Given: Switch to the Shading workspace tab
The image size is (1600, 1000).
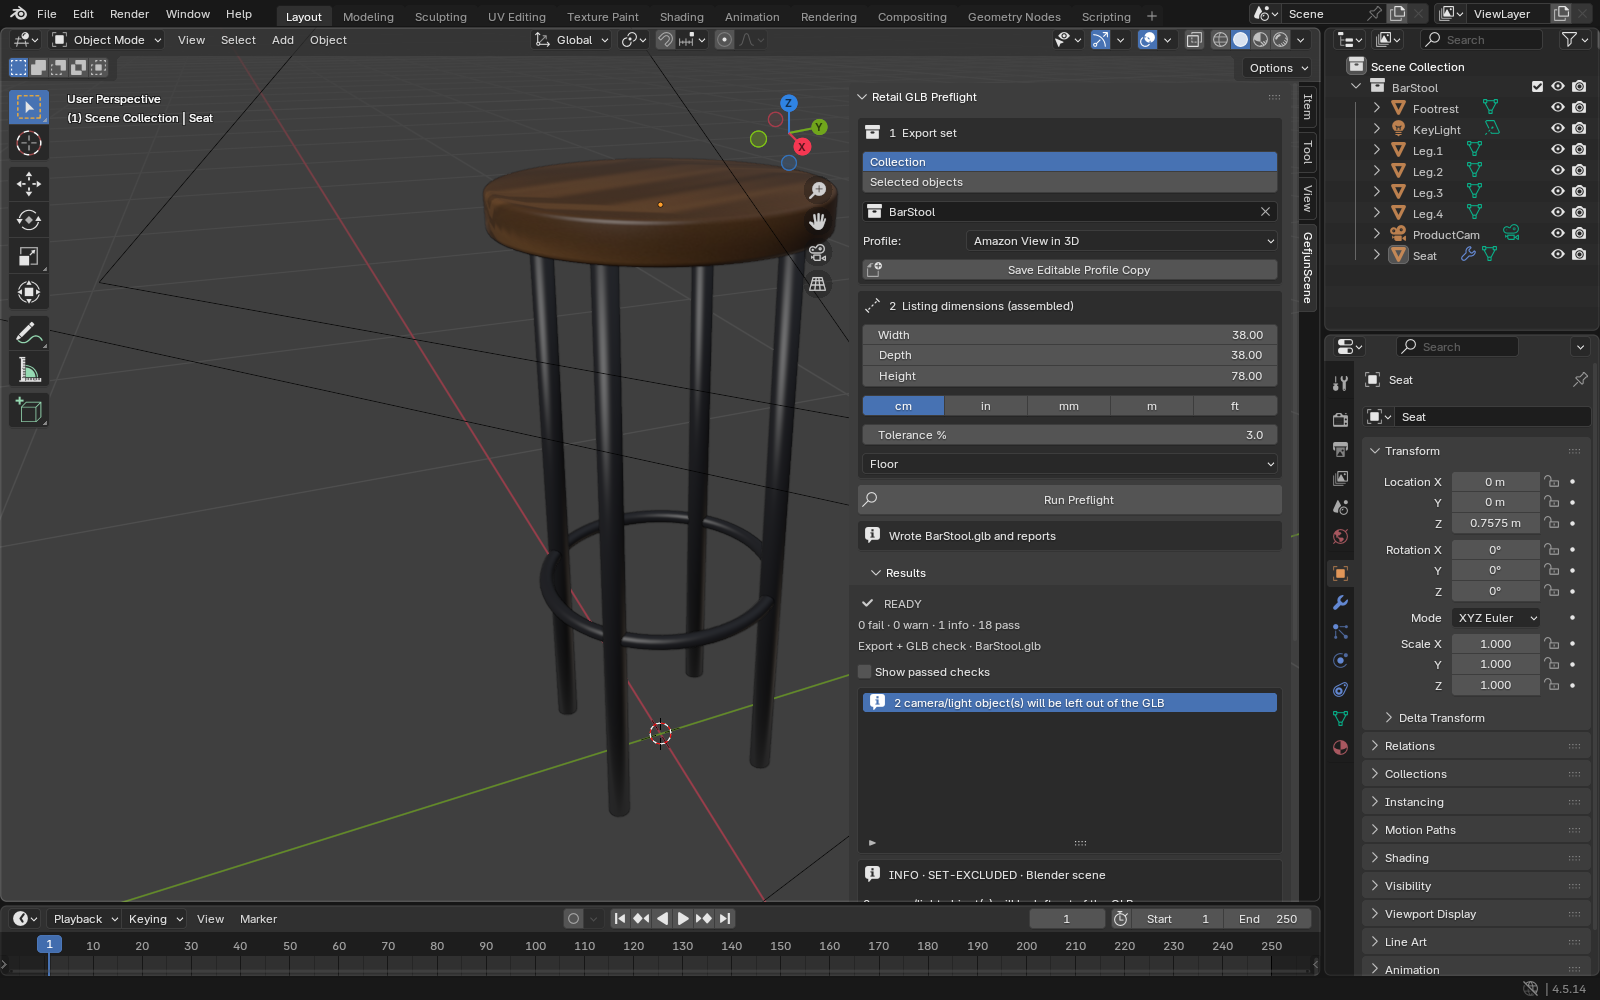Looking at the screenshot, I should (681, 16).
